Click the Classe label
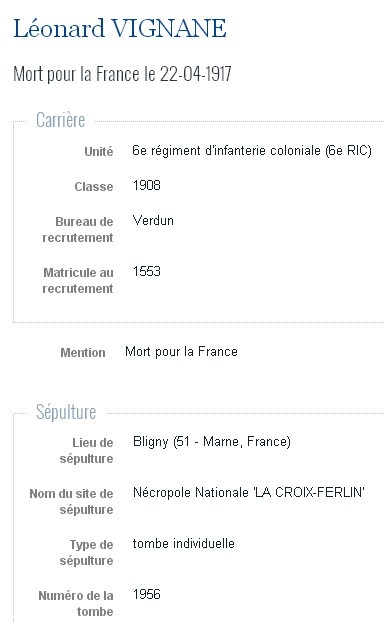385x623 pixels. pyautogui.click(x=94, y=186)
